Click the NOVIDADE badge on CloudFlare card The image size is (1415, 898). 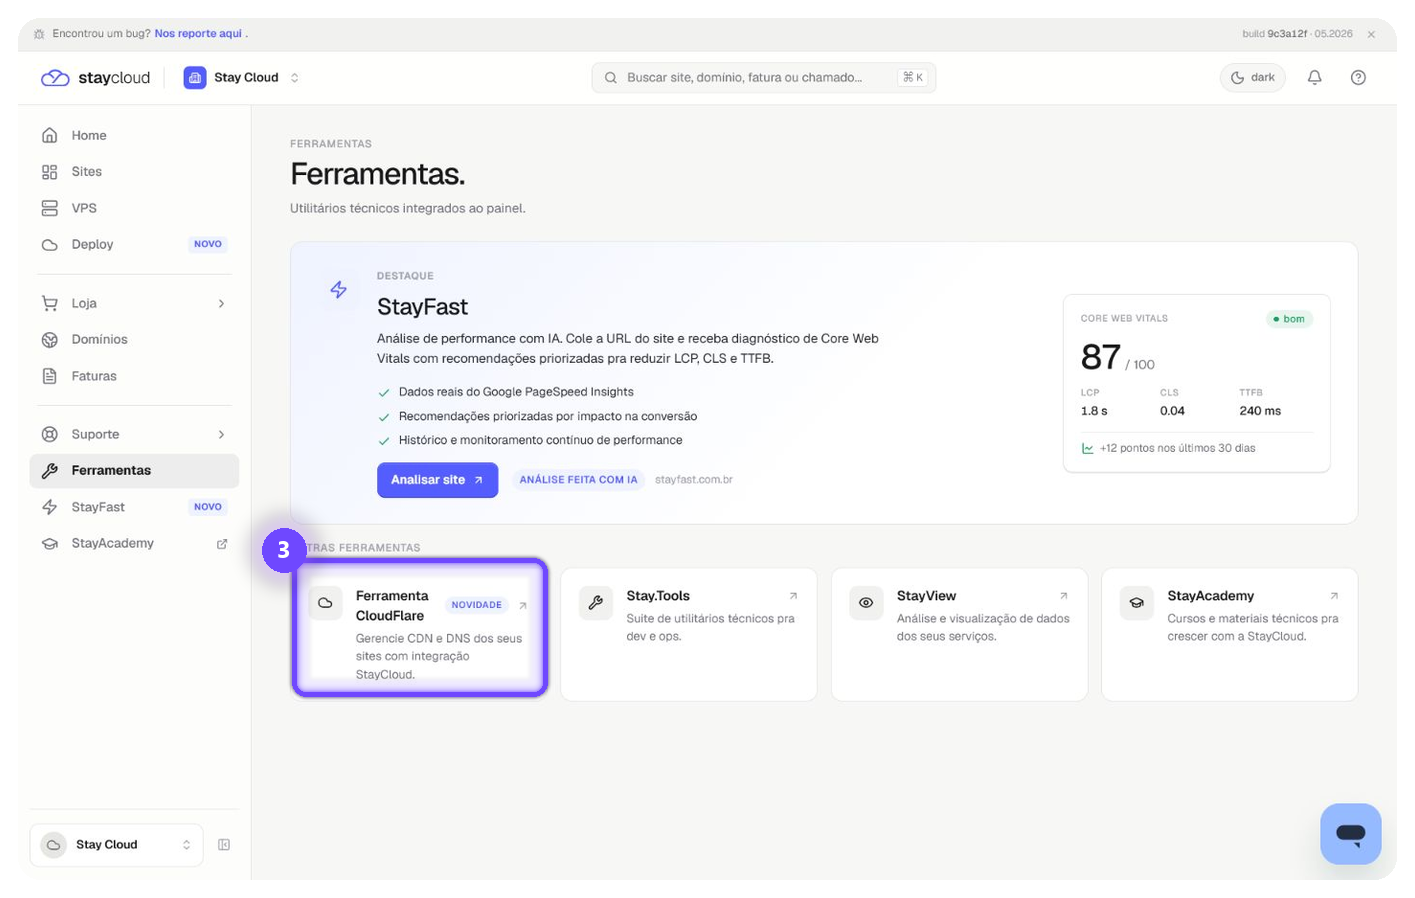pos(476,605)
